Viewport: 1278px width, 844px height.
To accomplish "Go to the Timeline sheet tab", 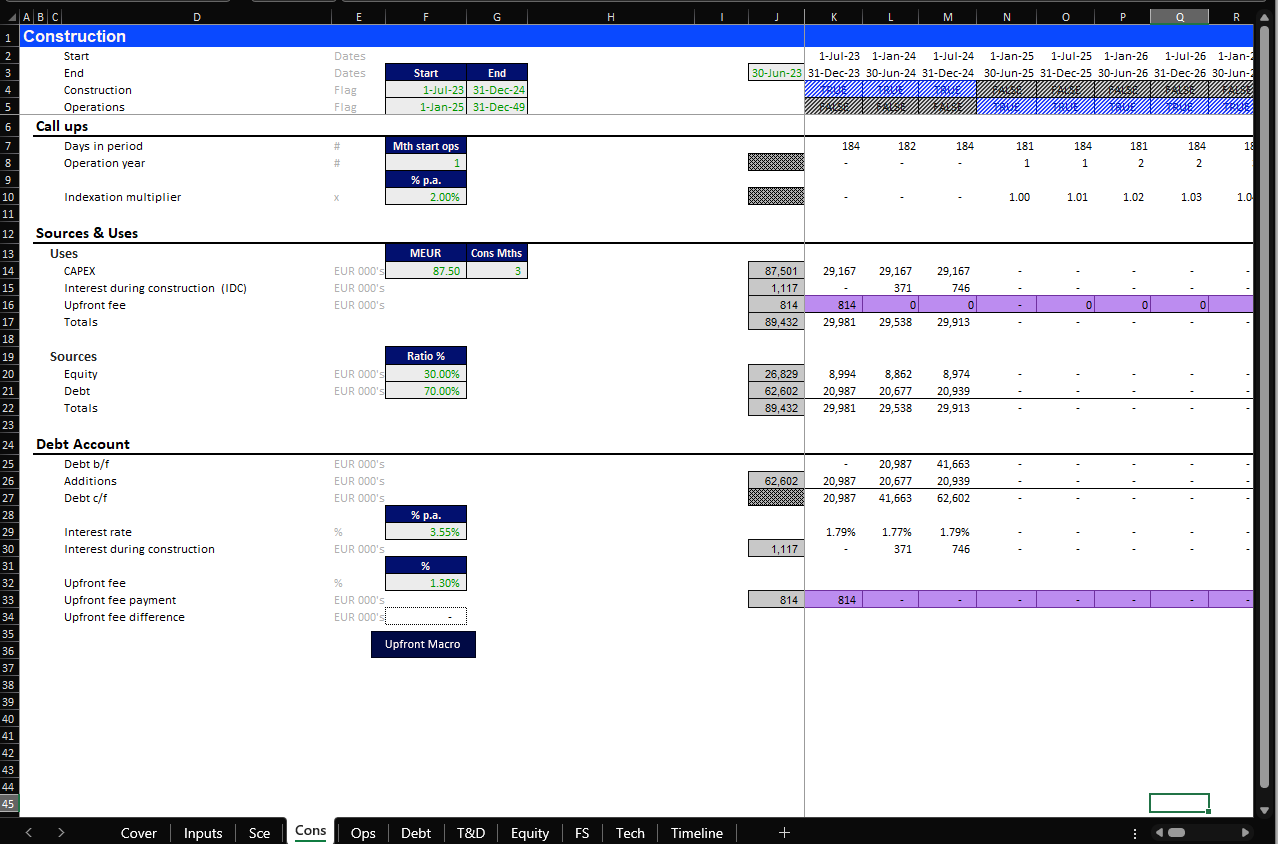I will (x=696, y=832).
